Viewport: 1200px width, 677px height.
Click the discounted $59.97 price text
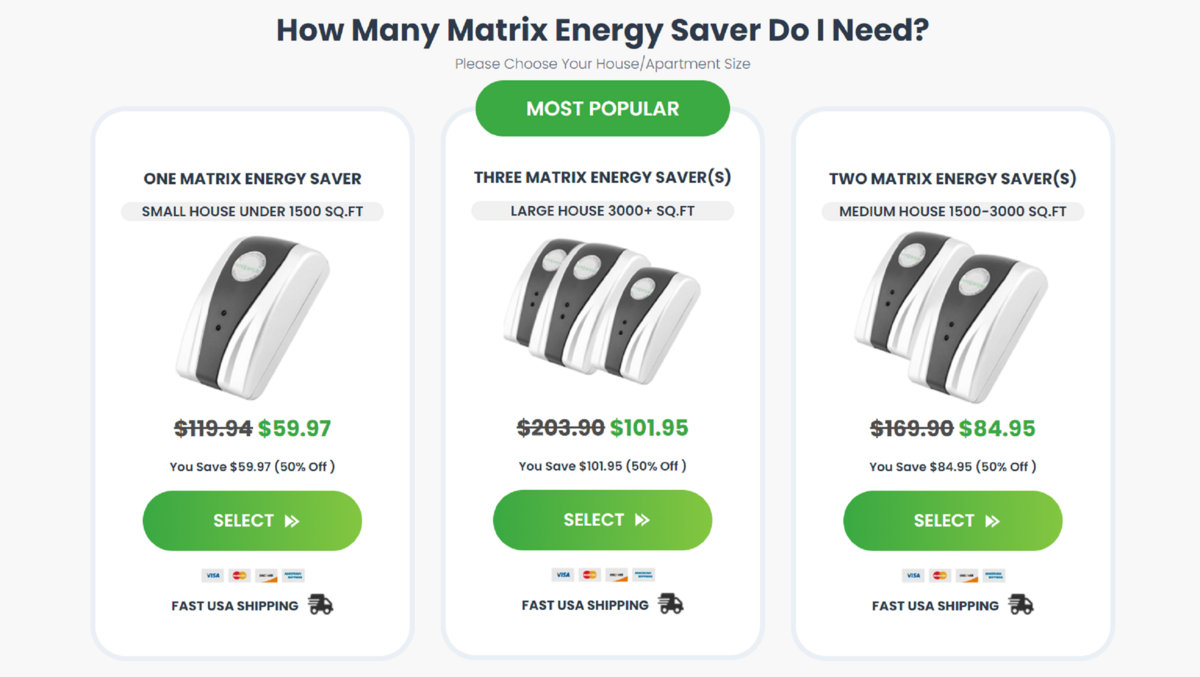(x=294, y=428)
